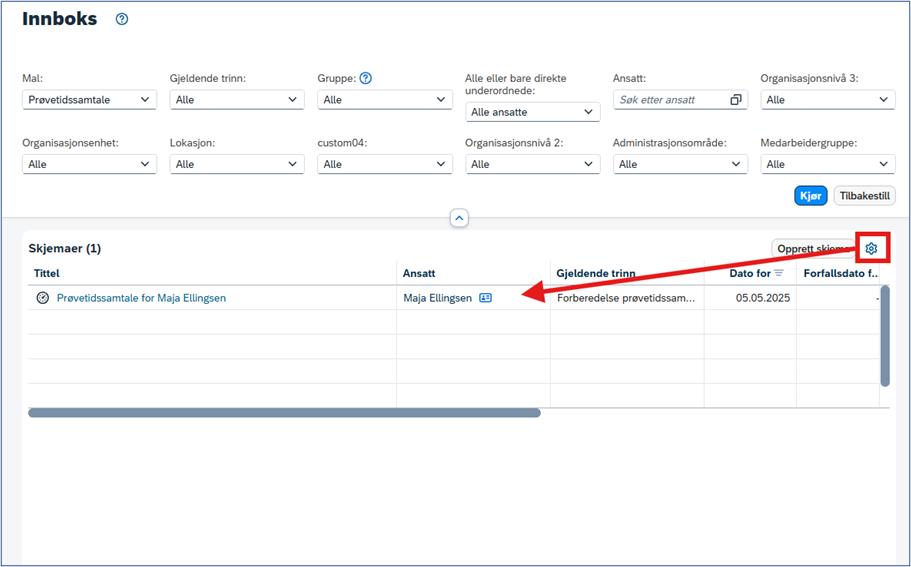This screenshot has height=567, width=911.
Task: Open the Gjeldende trinn dropdown
Action: coord(237,100)
